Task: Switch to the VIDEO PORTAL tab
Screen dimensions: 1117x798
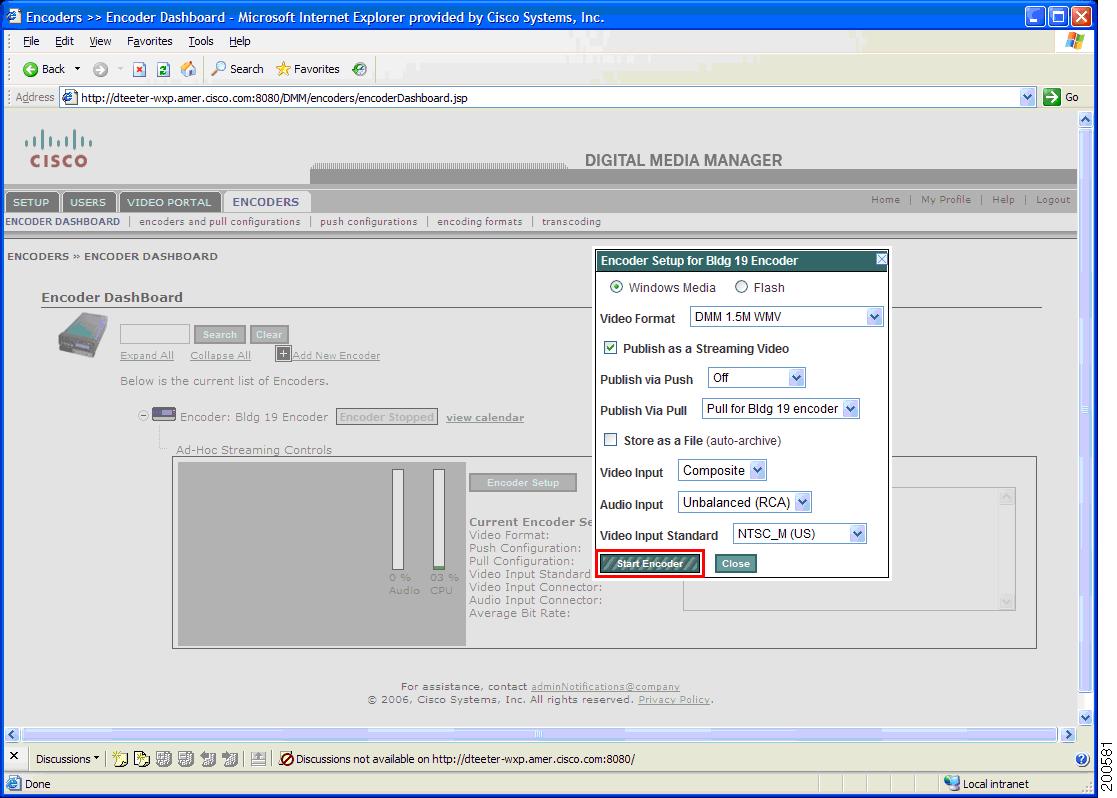Action: tap(170, 201)
